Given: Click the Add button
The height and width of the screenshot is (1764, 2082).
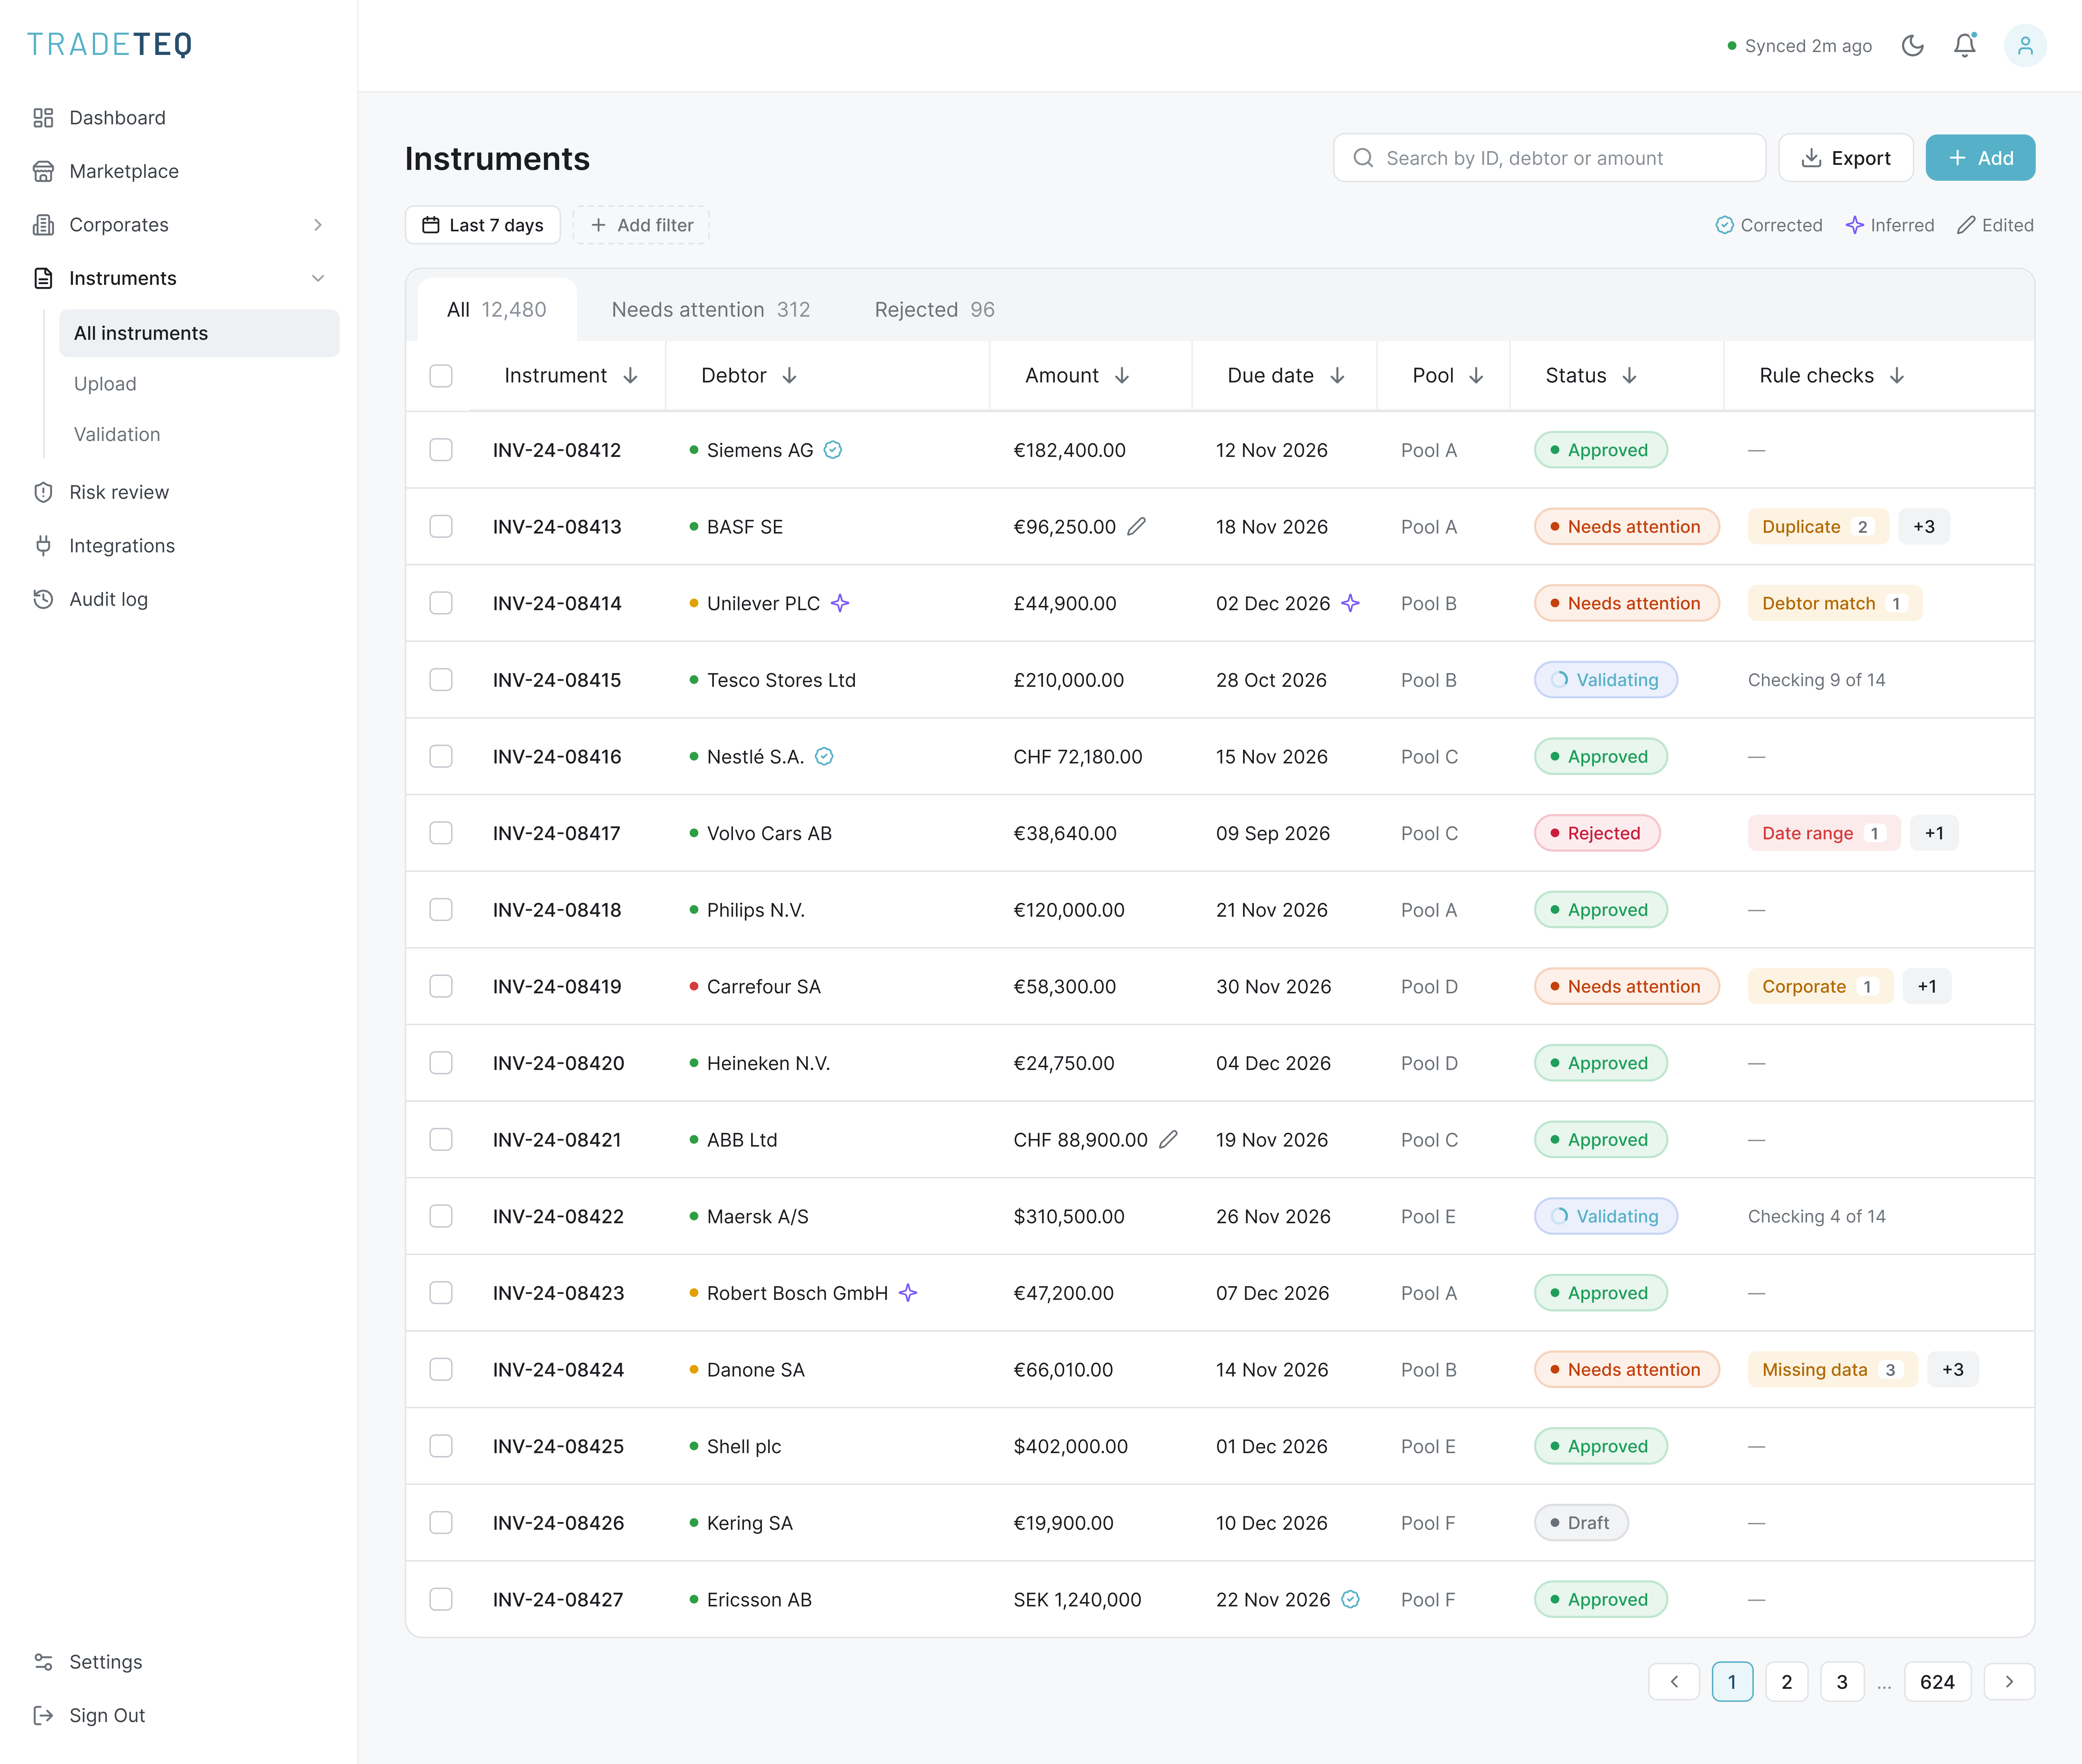Looking at the screenshot, I should [x=1980, y=158].
